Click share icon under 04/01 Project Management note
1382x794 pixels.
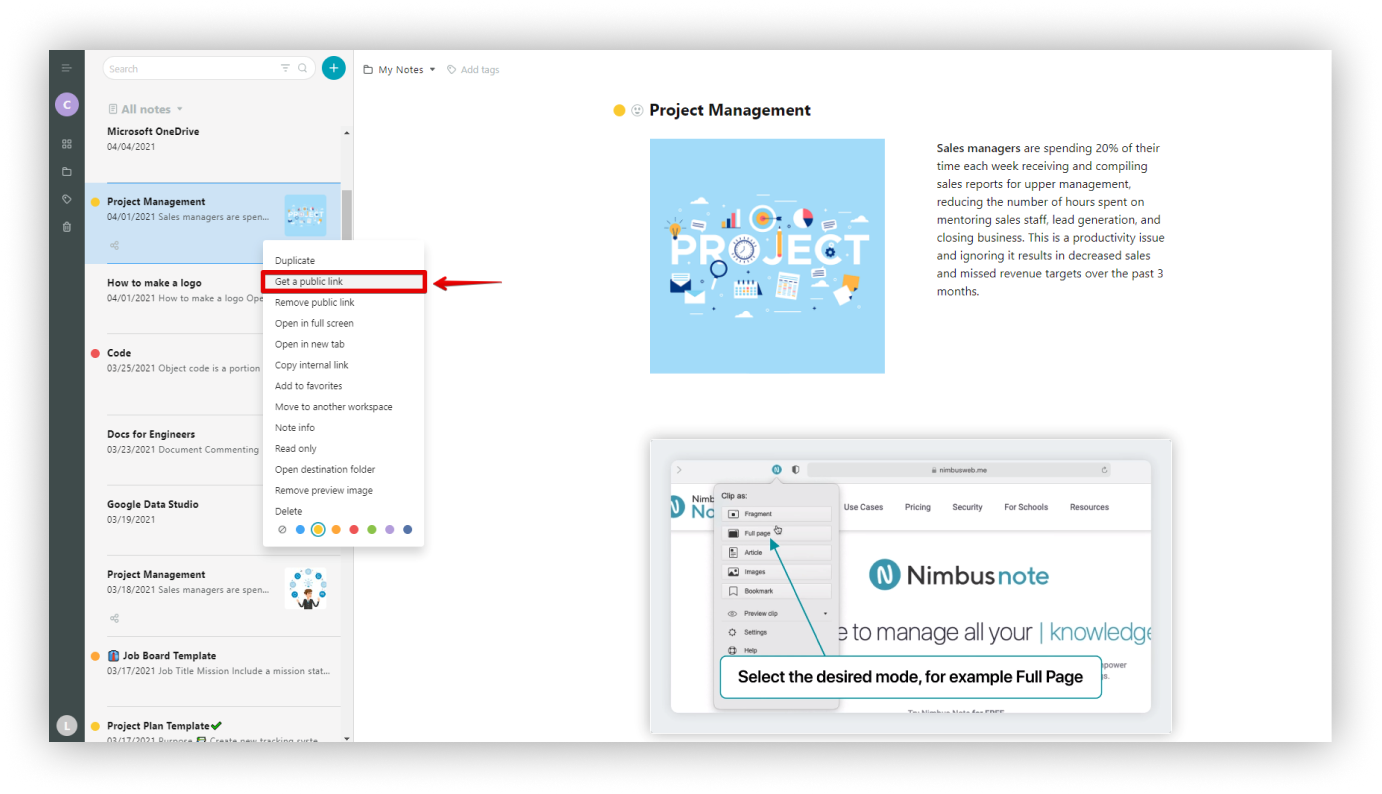[114, 245]
